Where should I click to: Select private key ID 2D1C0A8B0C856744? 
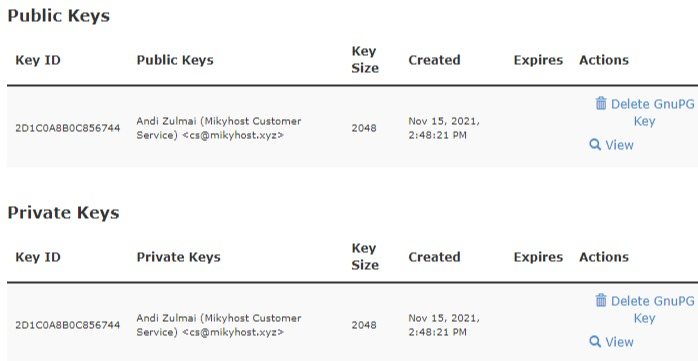pyautogui.click(x=68, y=325)
